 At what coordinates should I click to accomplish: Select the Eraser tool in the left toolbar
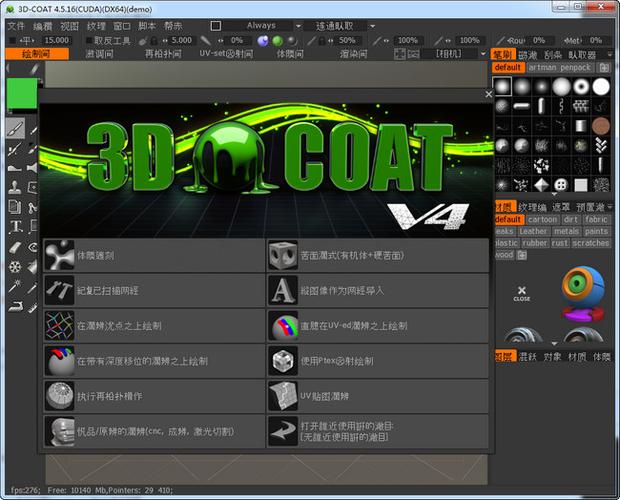point(15,247)
